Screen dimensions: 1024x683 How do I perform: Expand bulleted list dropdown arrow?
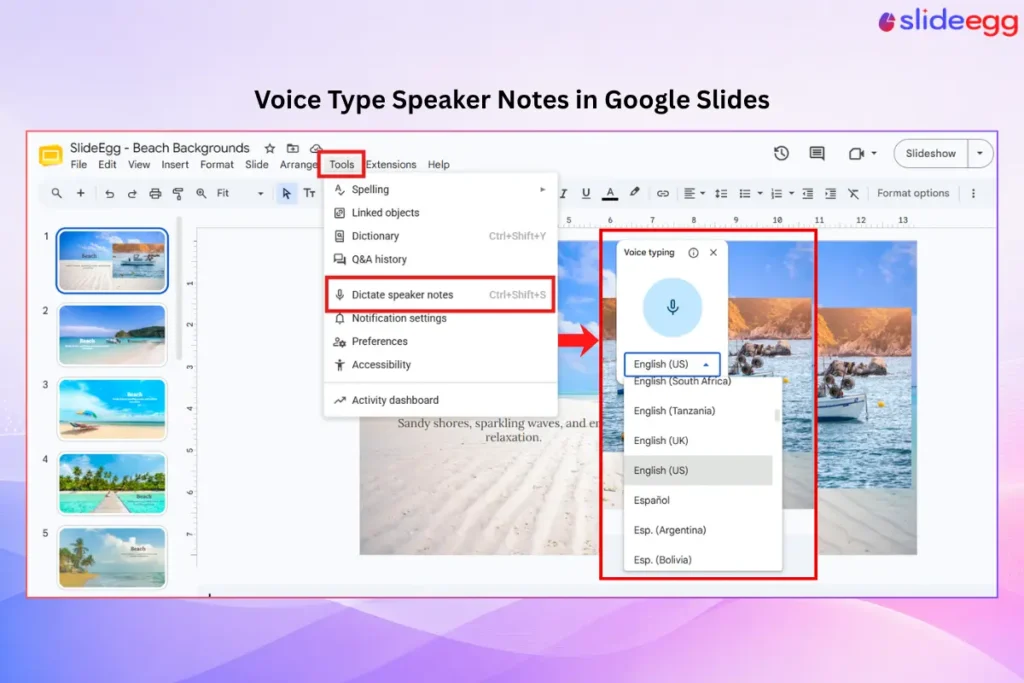(760, 193)
